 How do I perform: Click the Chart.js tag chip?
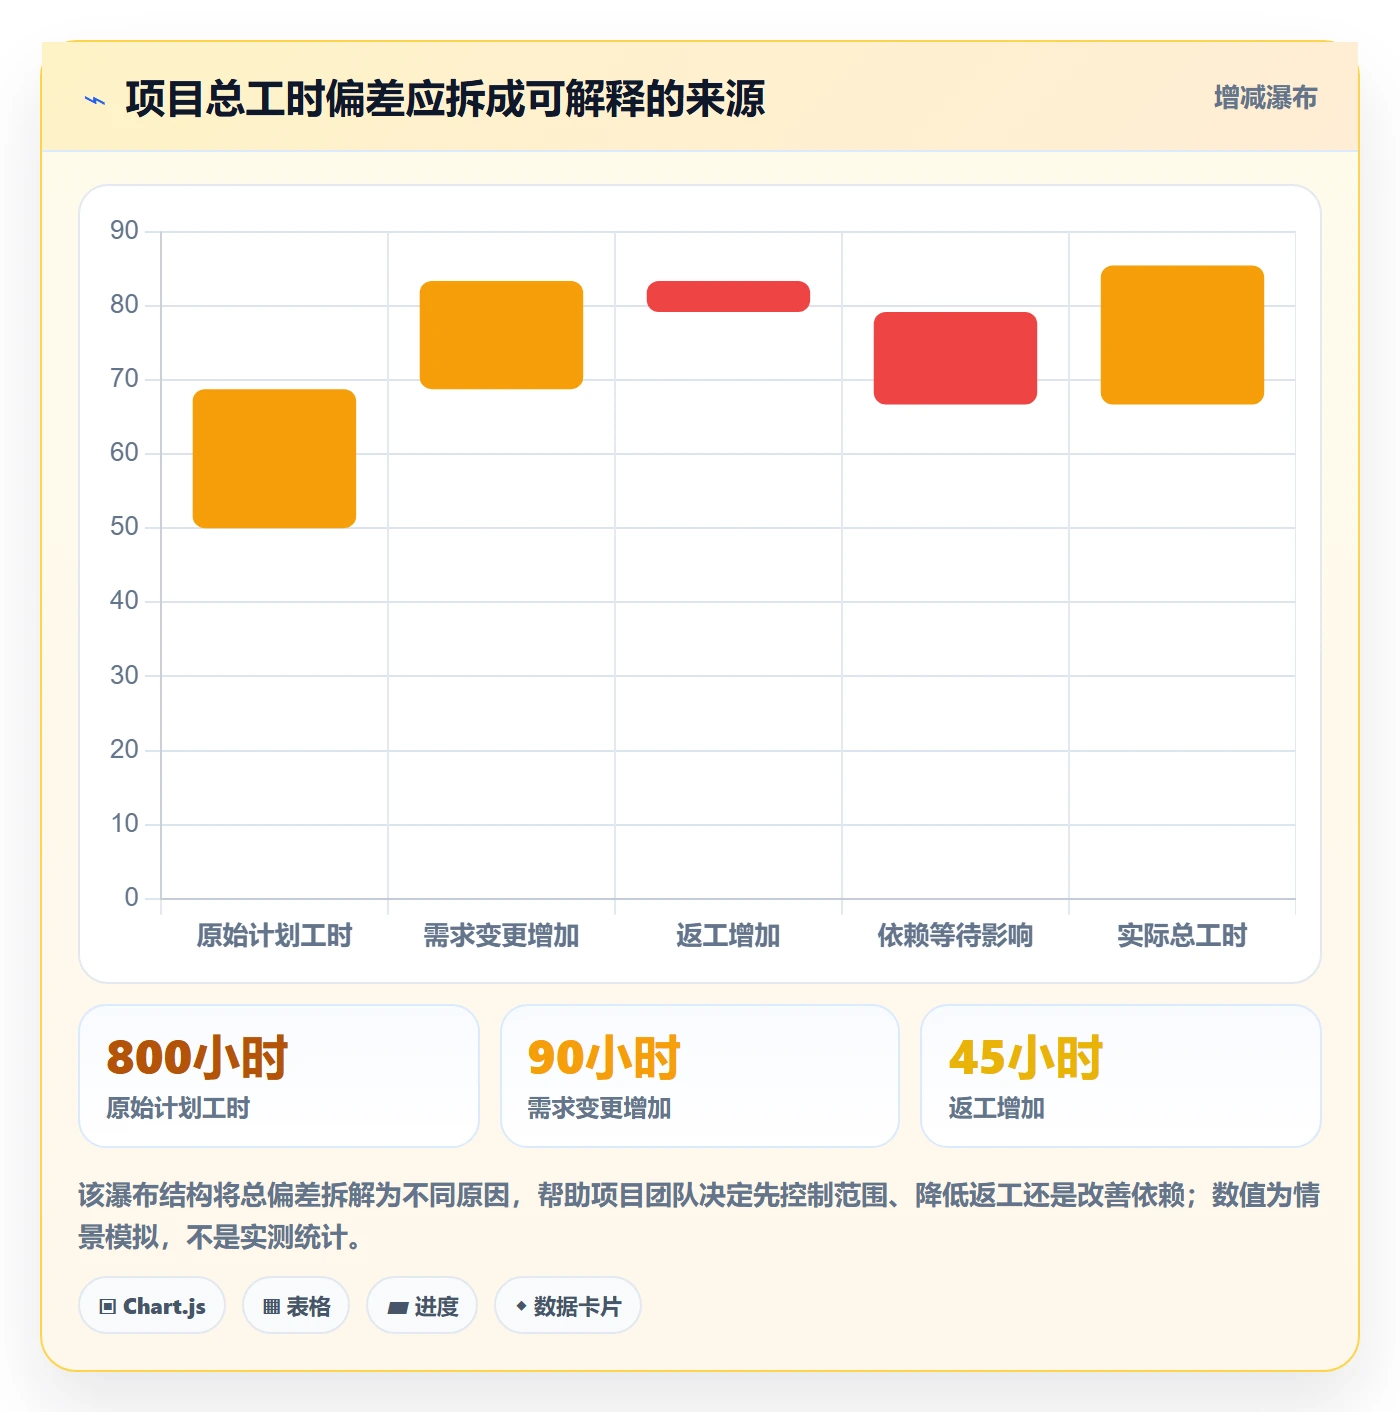152,1306
